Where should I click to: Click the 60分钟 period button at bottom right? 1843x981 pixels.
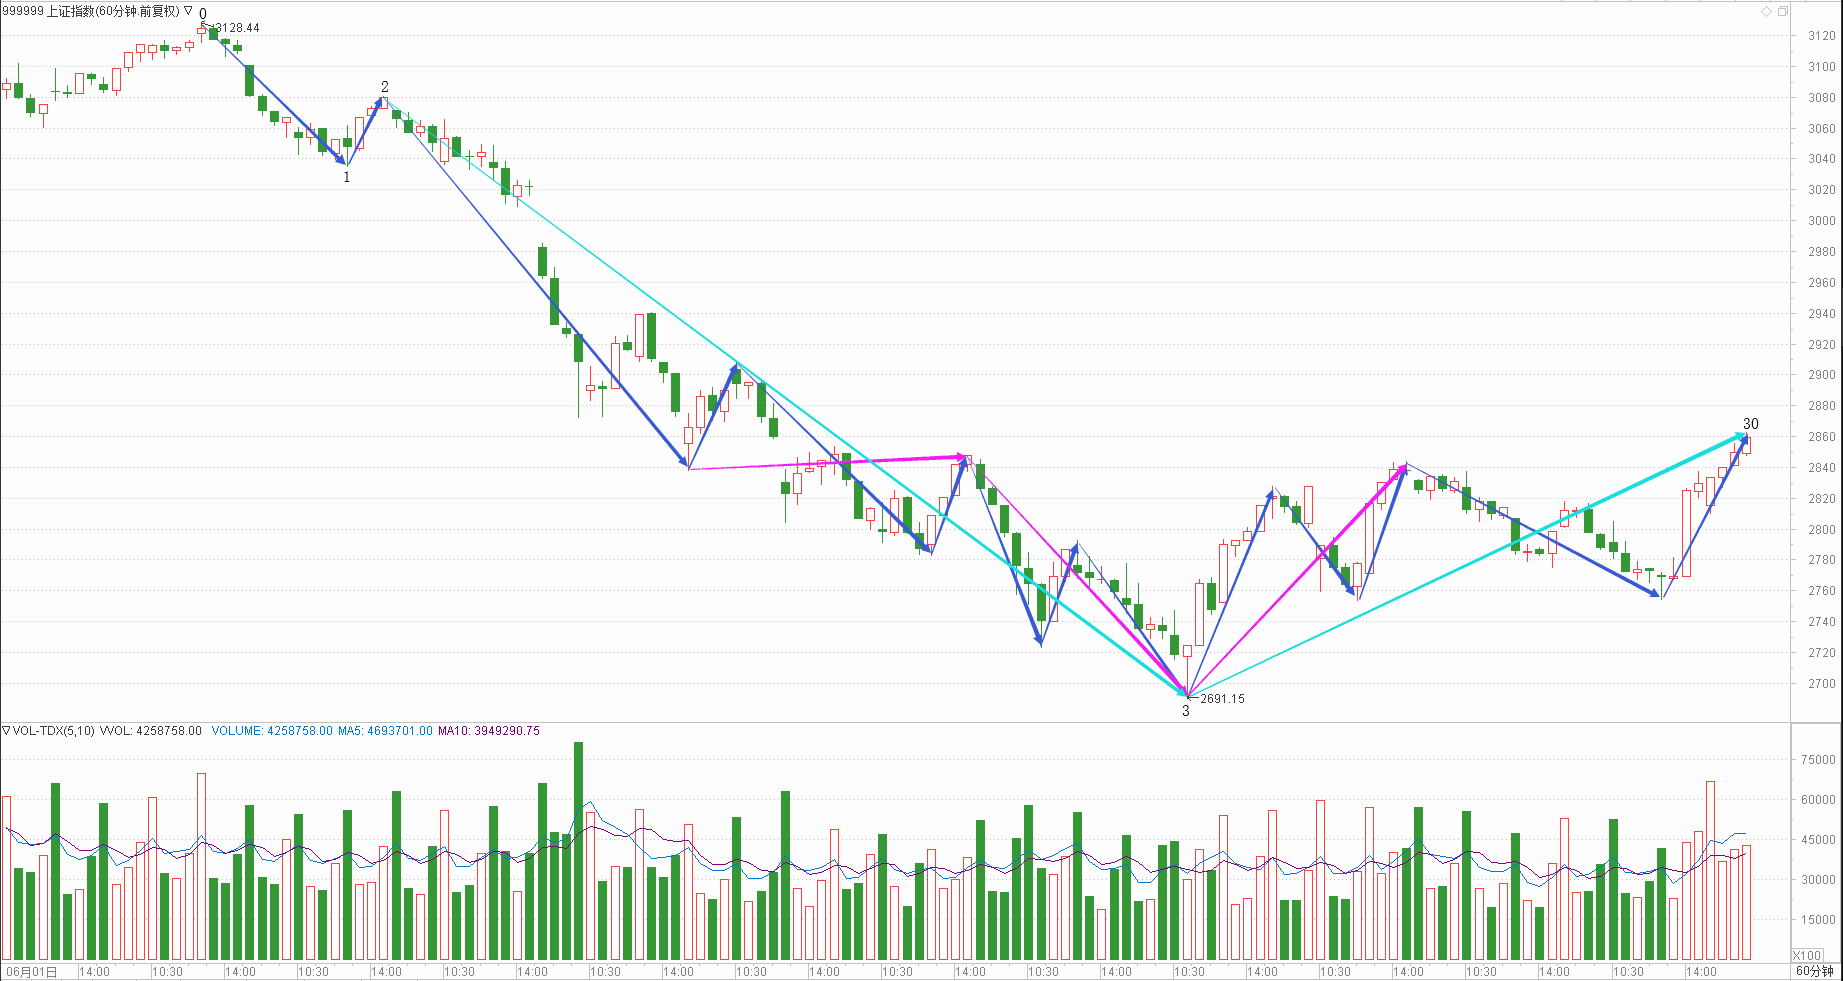(1814, 971)
